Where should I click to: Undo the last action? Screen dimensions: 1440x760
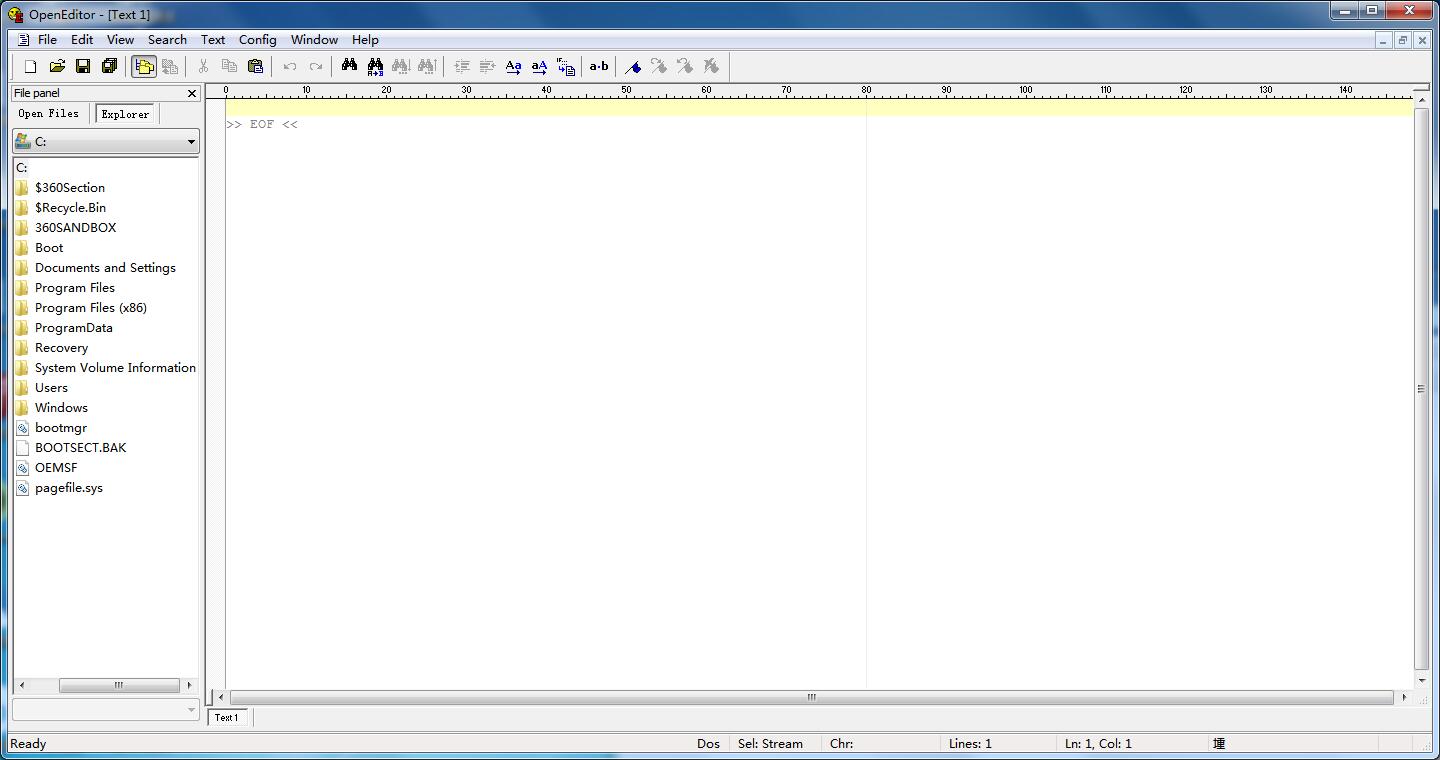[289, 66]
